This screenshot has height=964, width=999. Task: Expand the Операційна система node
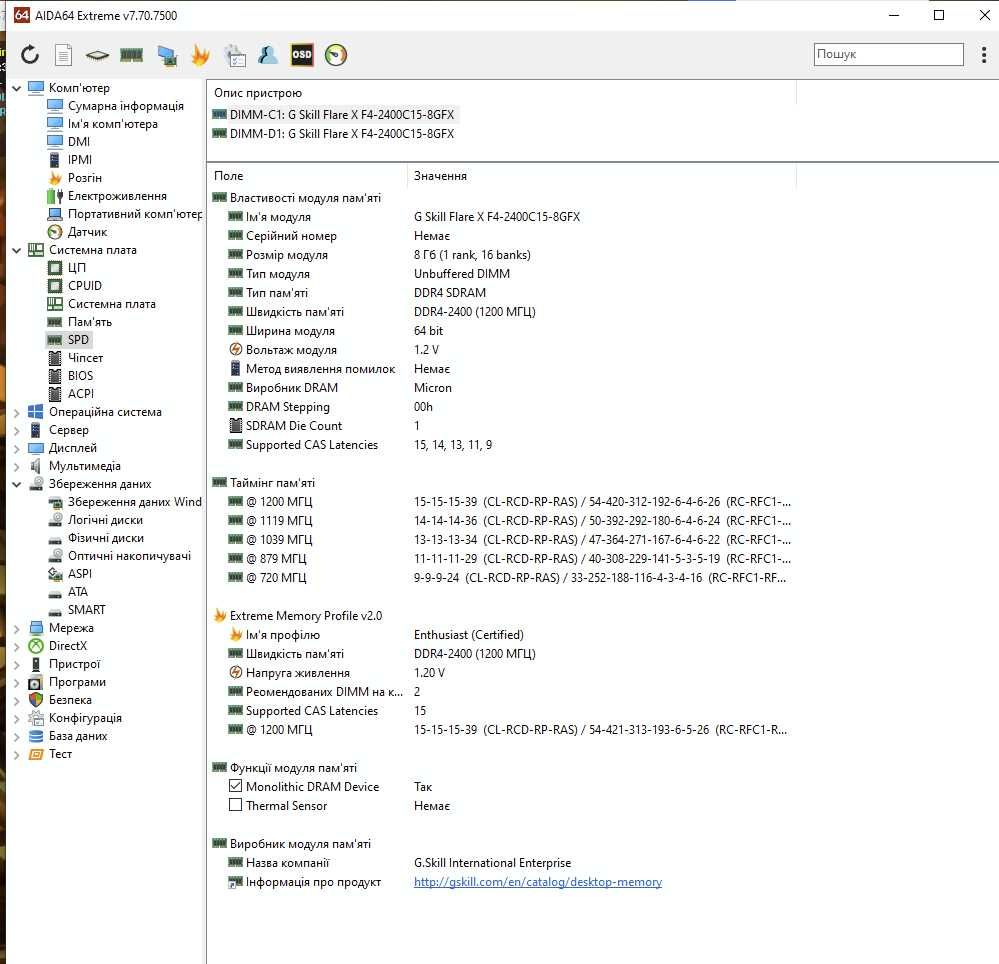pyautogui.click(x=17, y=412)
